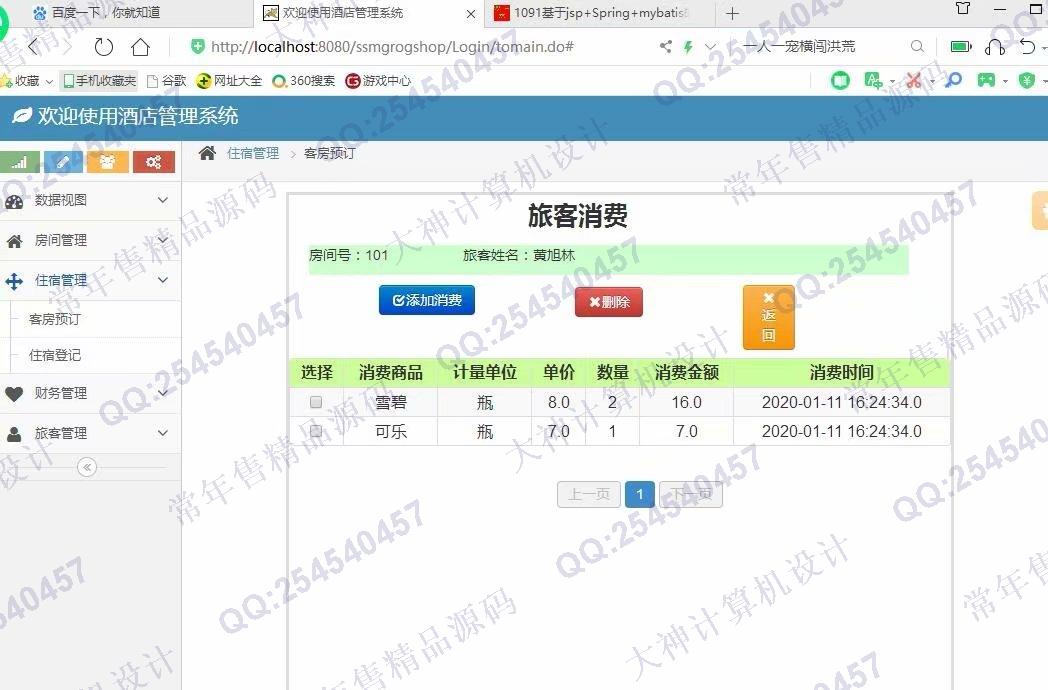Click the shirt skin icon in title bar
The image size is (1048, 690).
963,8
